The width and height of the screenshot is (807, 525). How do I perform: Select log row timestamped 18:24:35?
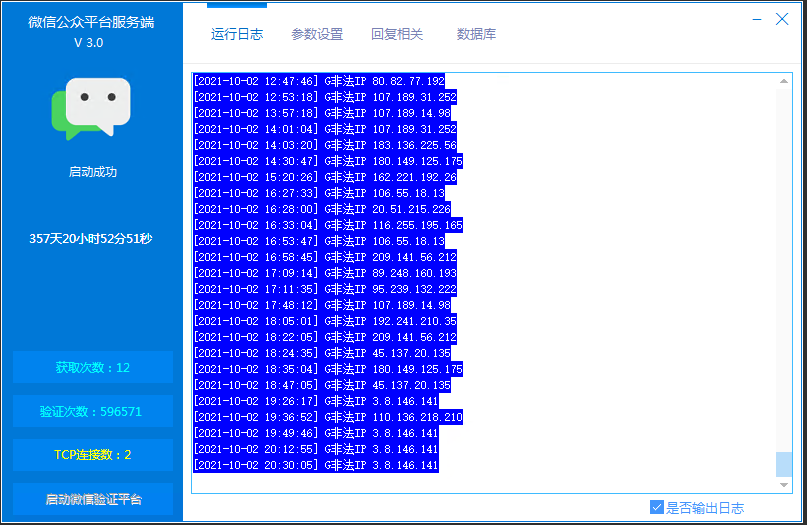tap(322, 353)
